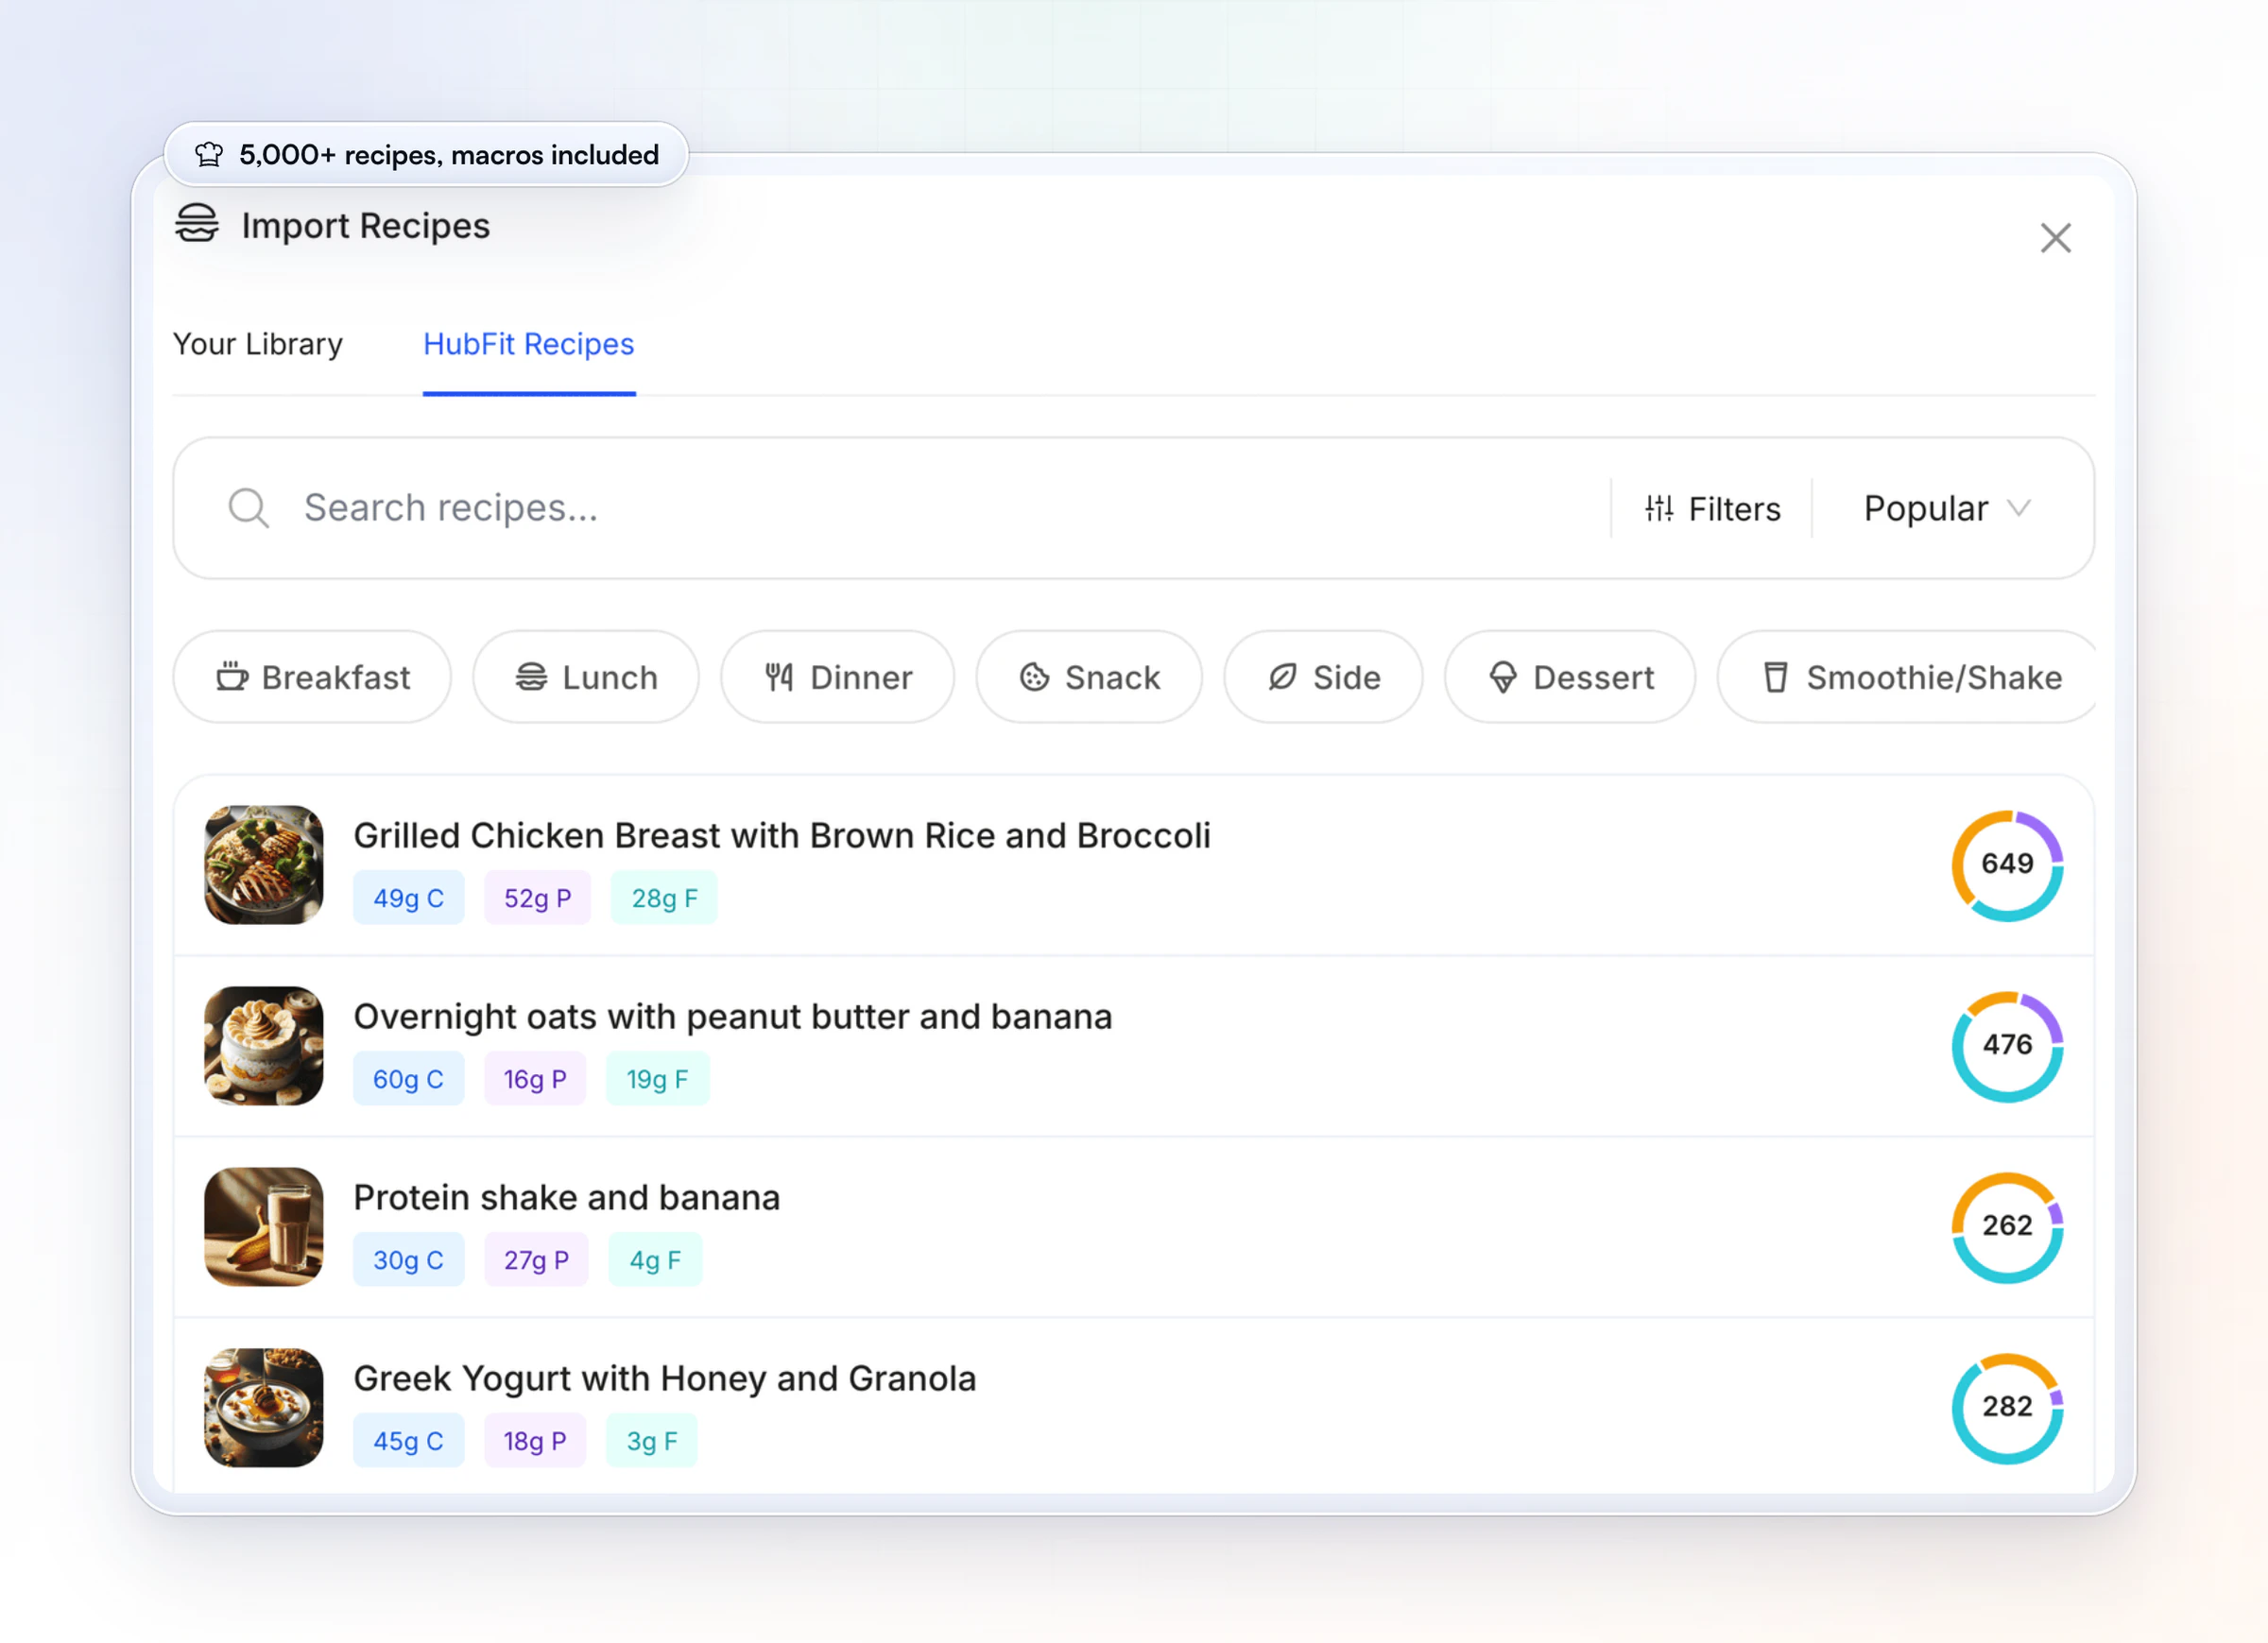Select the HubFit Recipes tab
This screenshot has width=2268, height=1643.
pyautogui.click(x=528, y=344)
